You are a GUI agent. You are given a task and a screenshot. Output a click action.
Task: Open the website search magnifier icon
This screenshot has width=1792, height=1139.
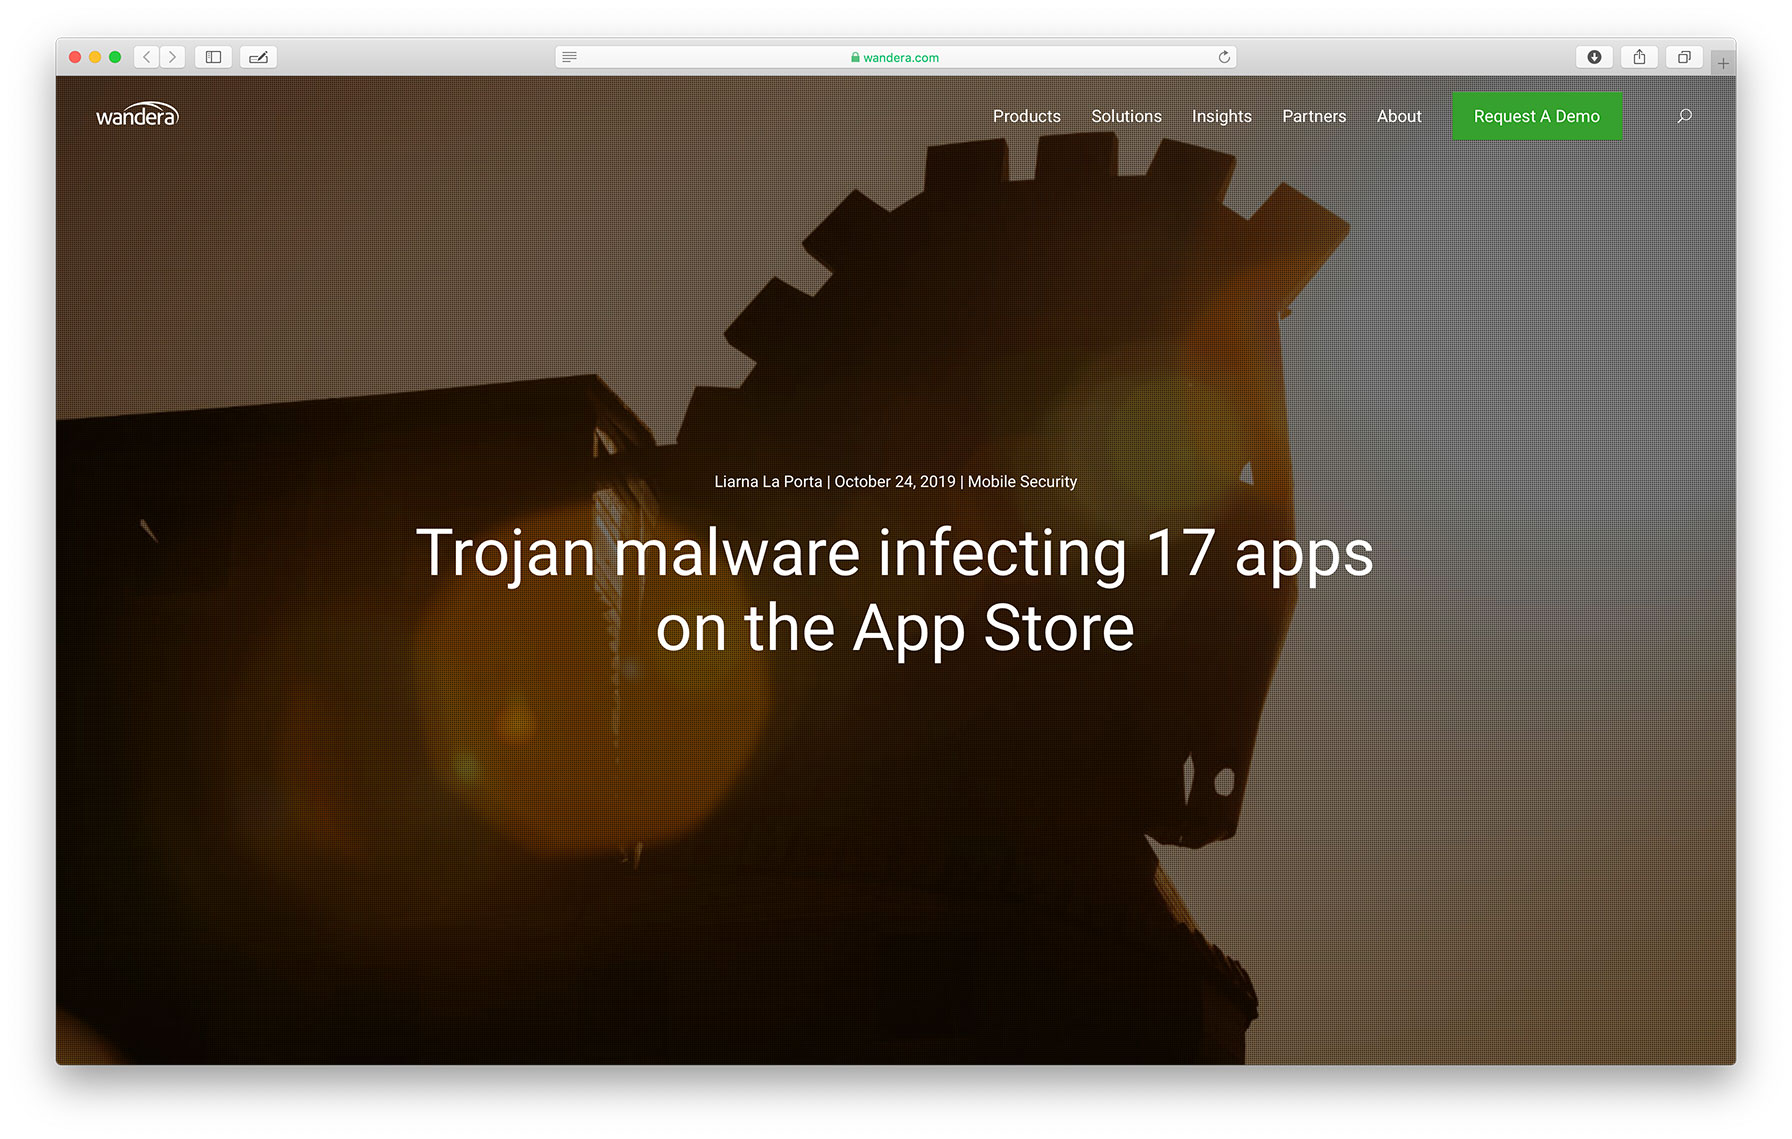click(x=1684, y=116)
